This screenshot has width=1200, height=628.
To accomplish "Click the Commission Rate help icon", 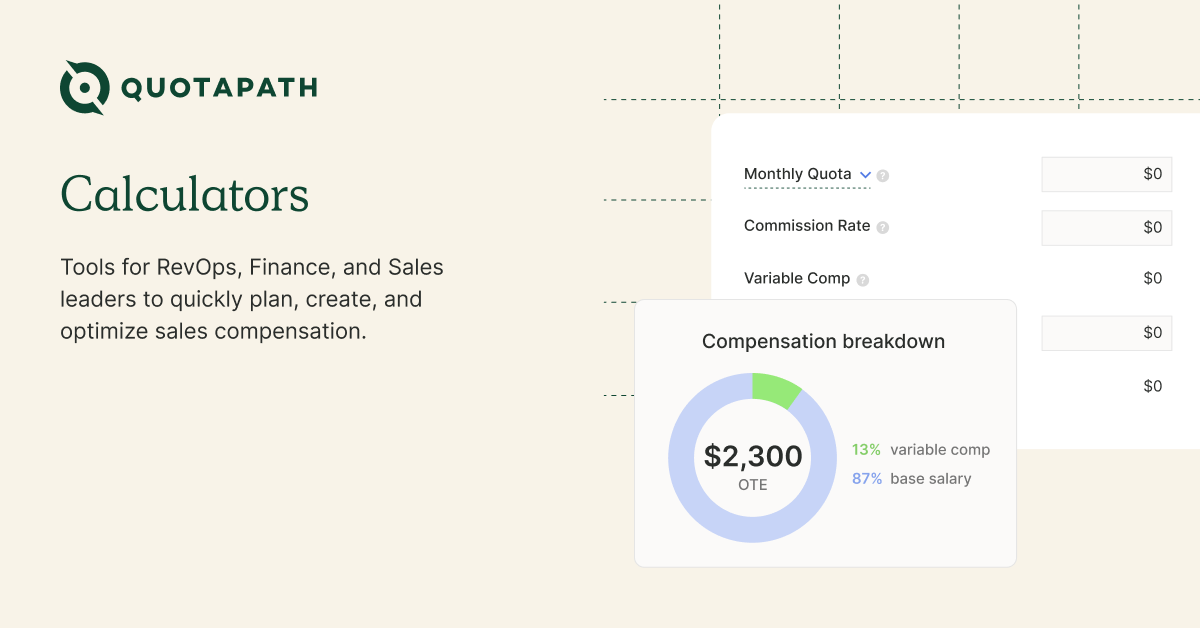I will tap(883, 227).
